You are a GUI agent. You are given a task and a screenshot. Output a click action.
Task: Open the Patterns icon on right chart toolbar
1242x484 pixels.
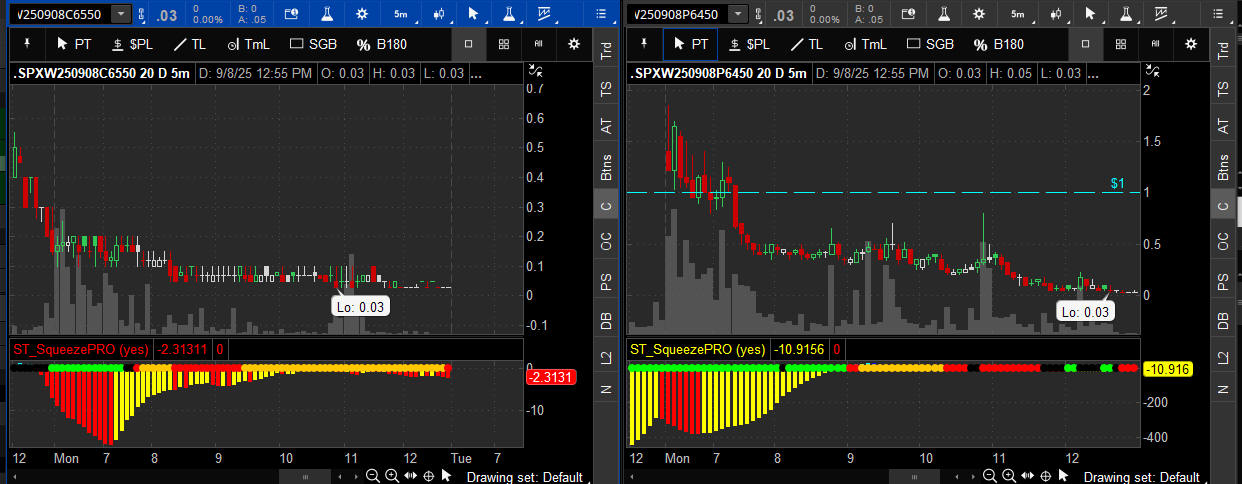(1162, 15)
